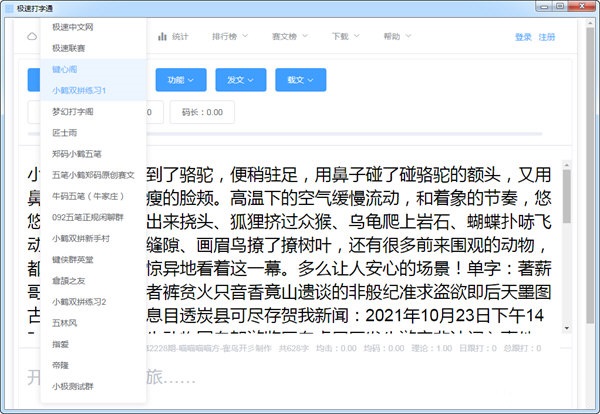Viewport: 600px width, 414px height.
Task: Select 极速中文网 in the list
Action: (93, 27)
